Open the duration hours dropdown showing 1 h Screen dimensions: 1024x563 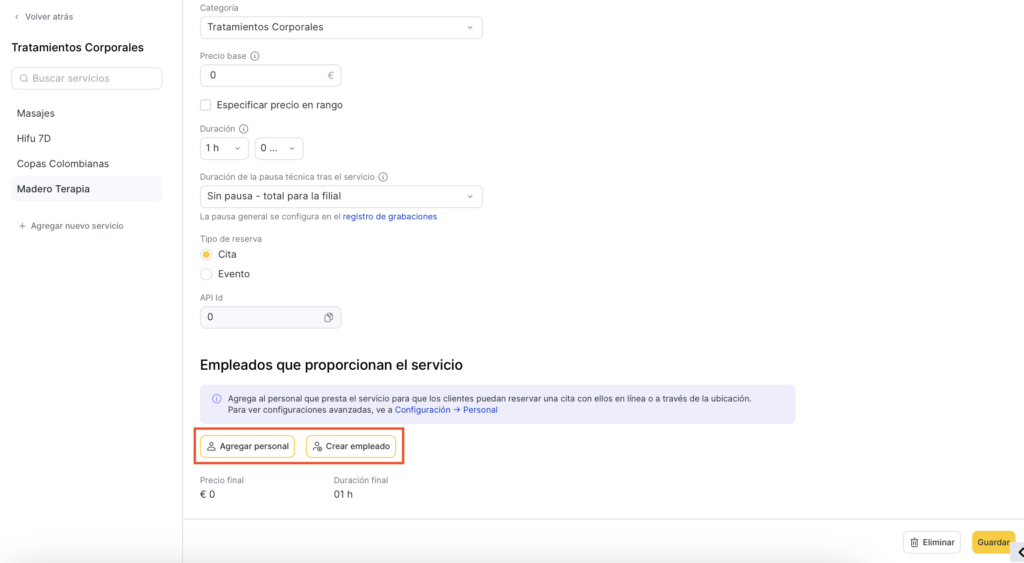(224, 148)
